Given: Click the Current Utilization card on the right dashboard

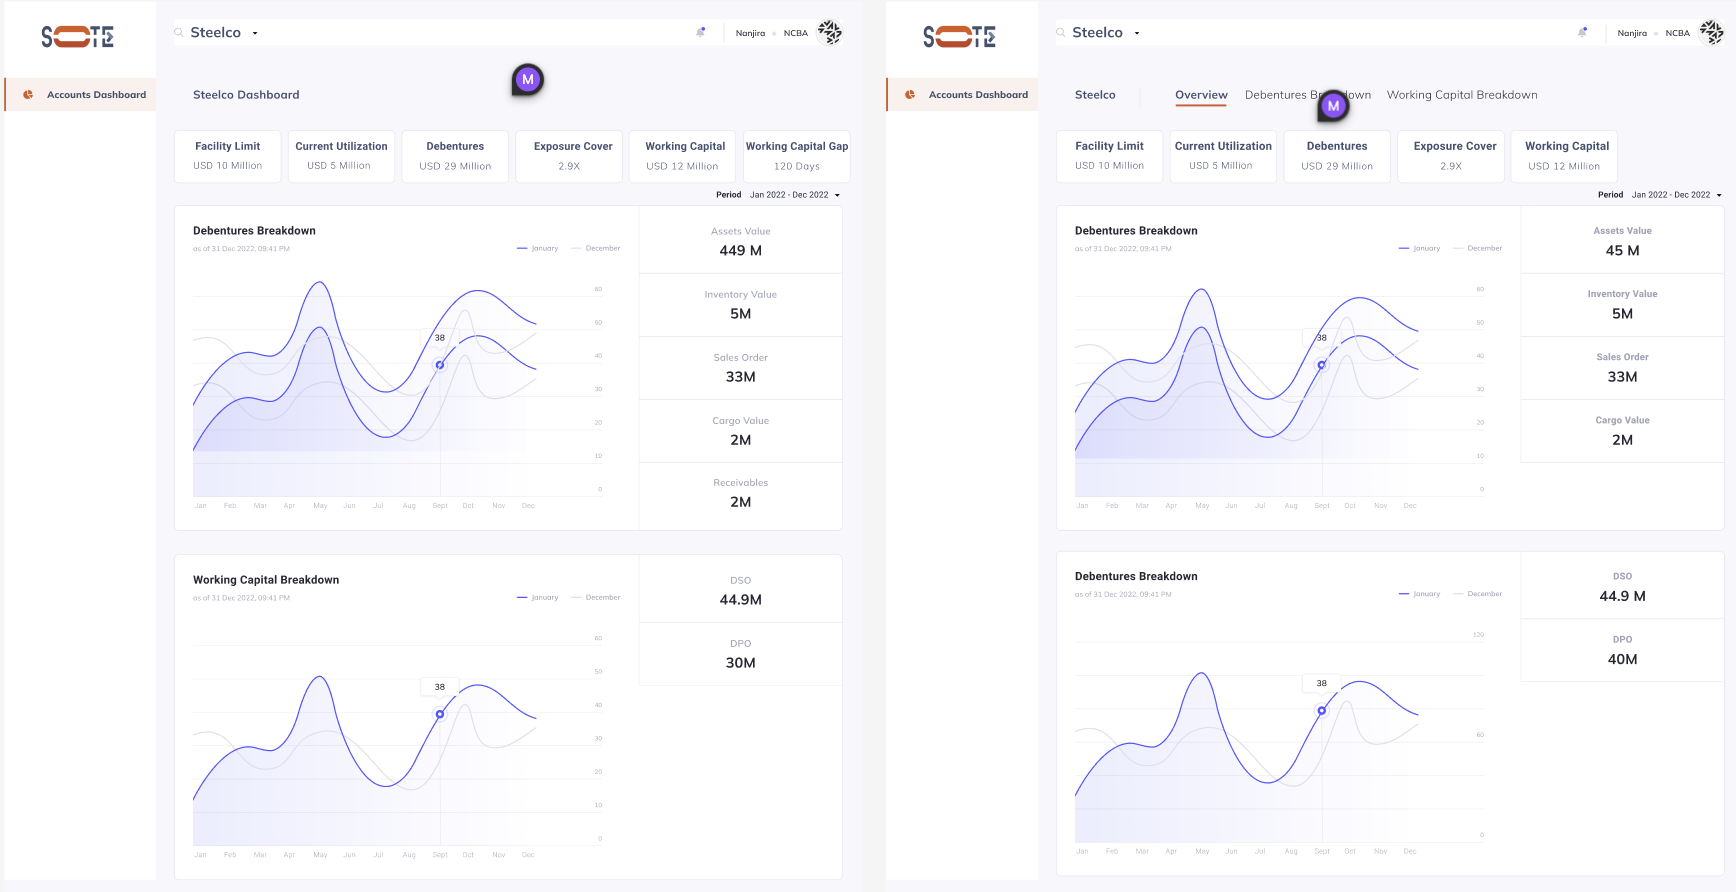Looking at the screenshot, I should pos(1223,156).
